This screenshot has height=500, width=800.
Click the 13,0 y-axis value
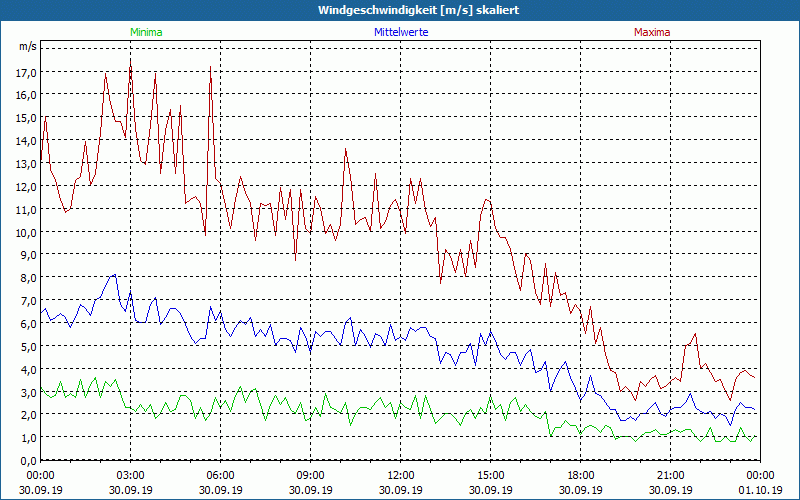27,164
